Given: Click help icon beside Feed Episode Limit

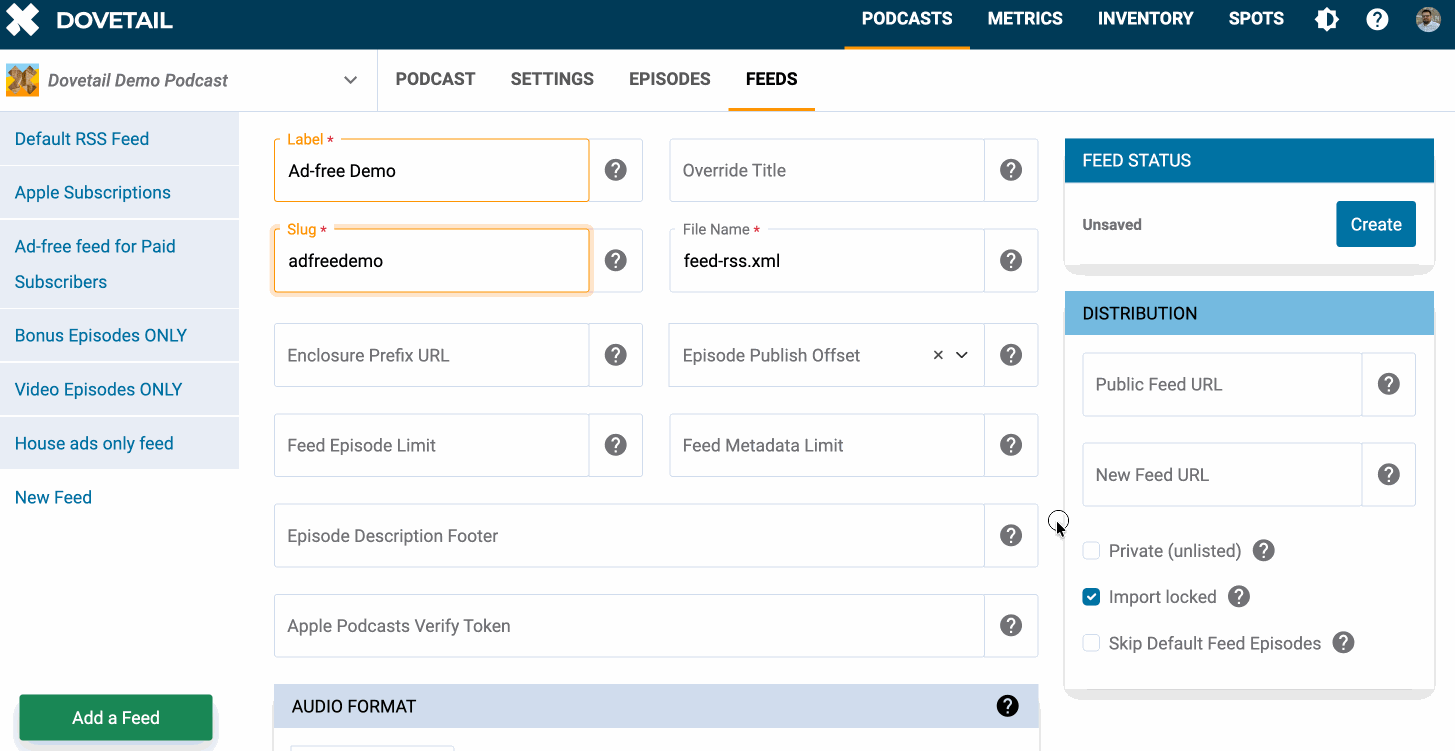Looking at the screenshot, I should pyautogui.click(x=616, y=445).
